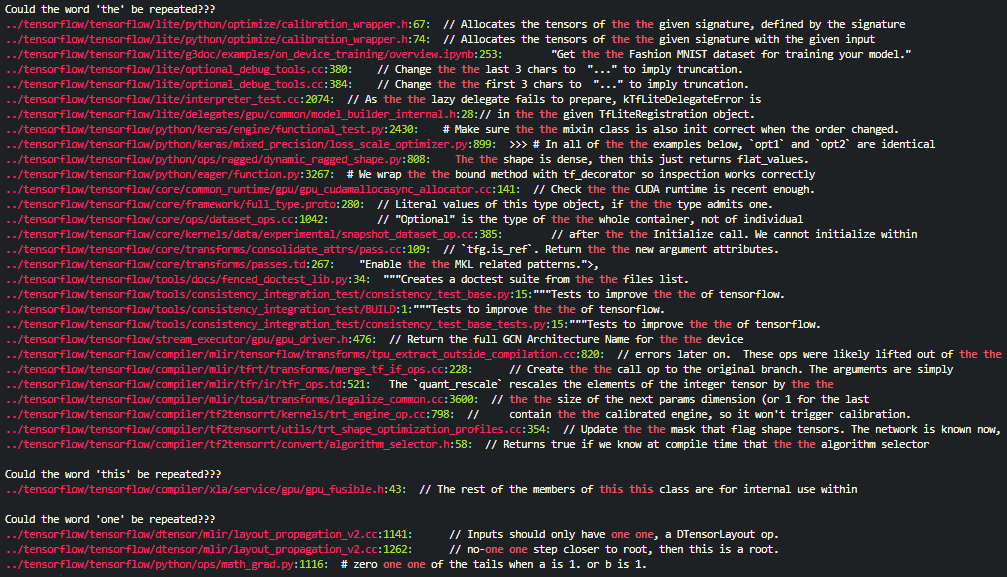The image size is (1007, 577).
Task: Click the gpu_driver.h:476 path
Action: click(189, 339)
